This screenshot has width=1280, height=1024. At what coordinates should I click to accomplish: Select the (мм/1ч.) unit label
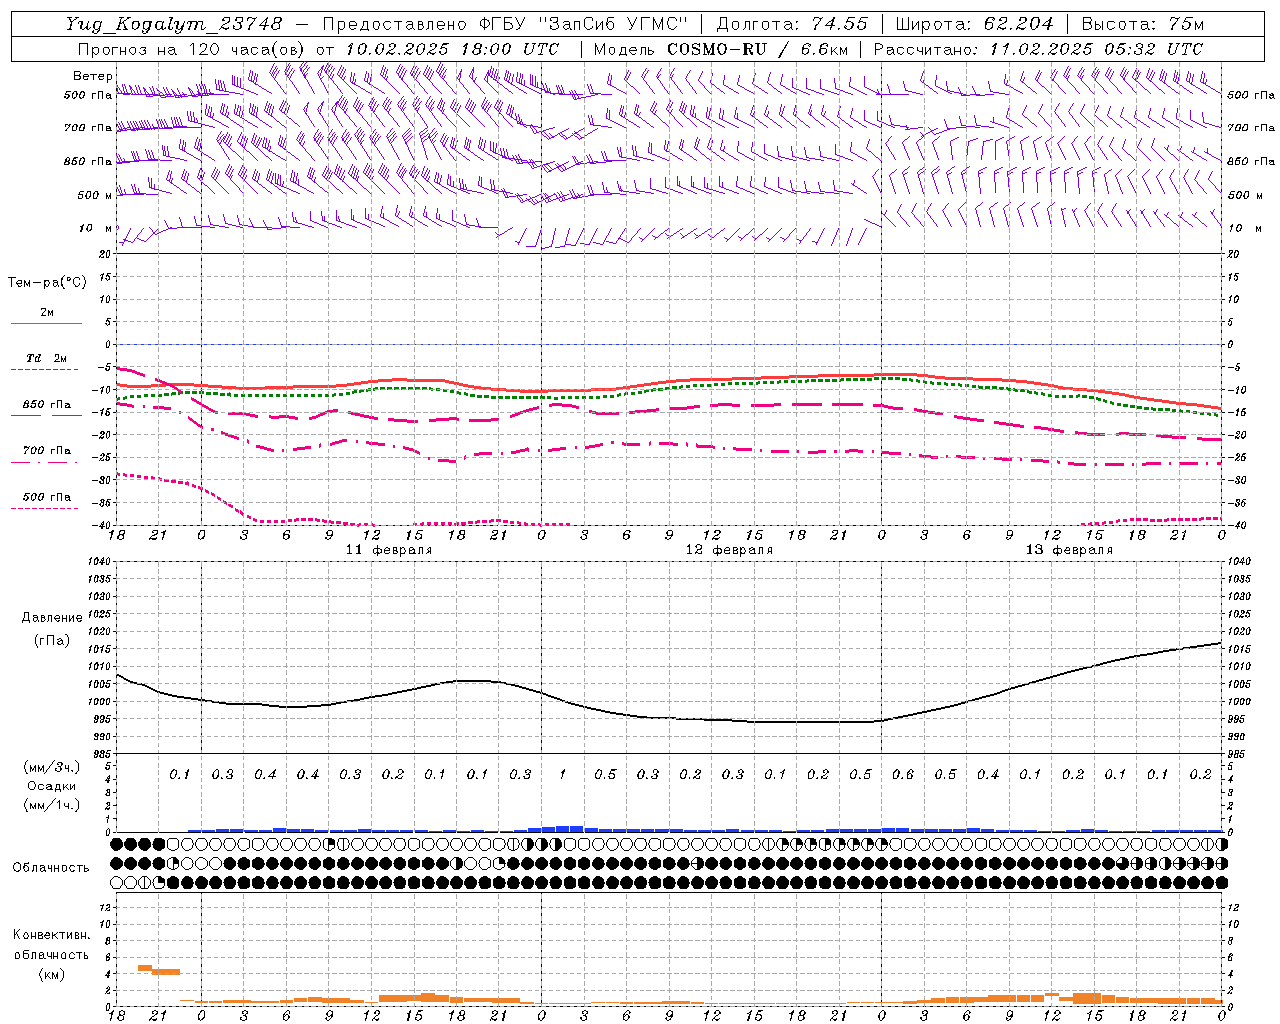click(x=52, y=805)
